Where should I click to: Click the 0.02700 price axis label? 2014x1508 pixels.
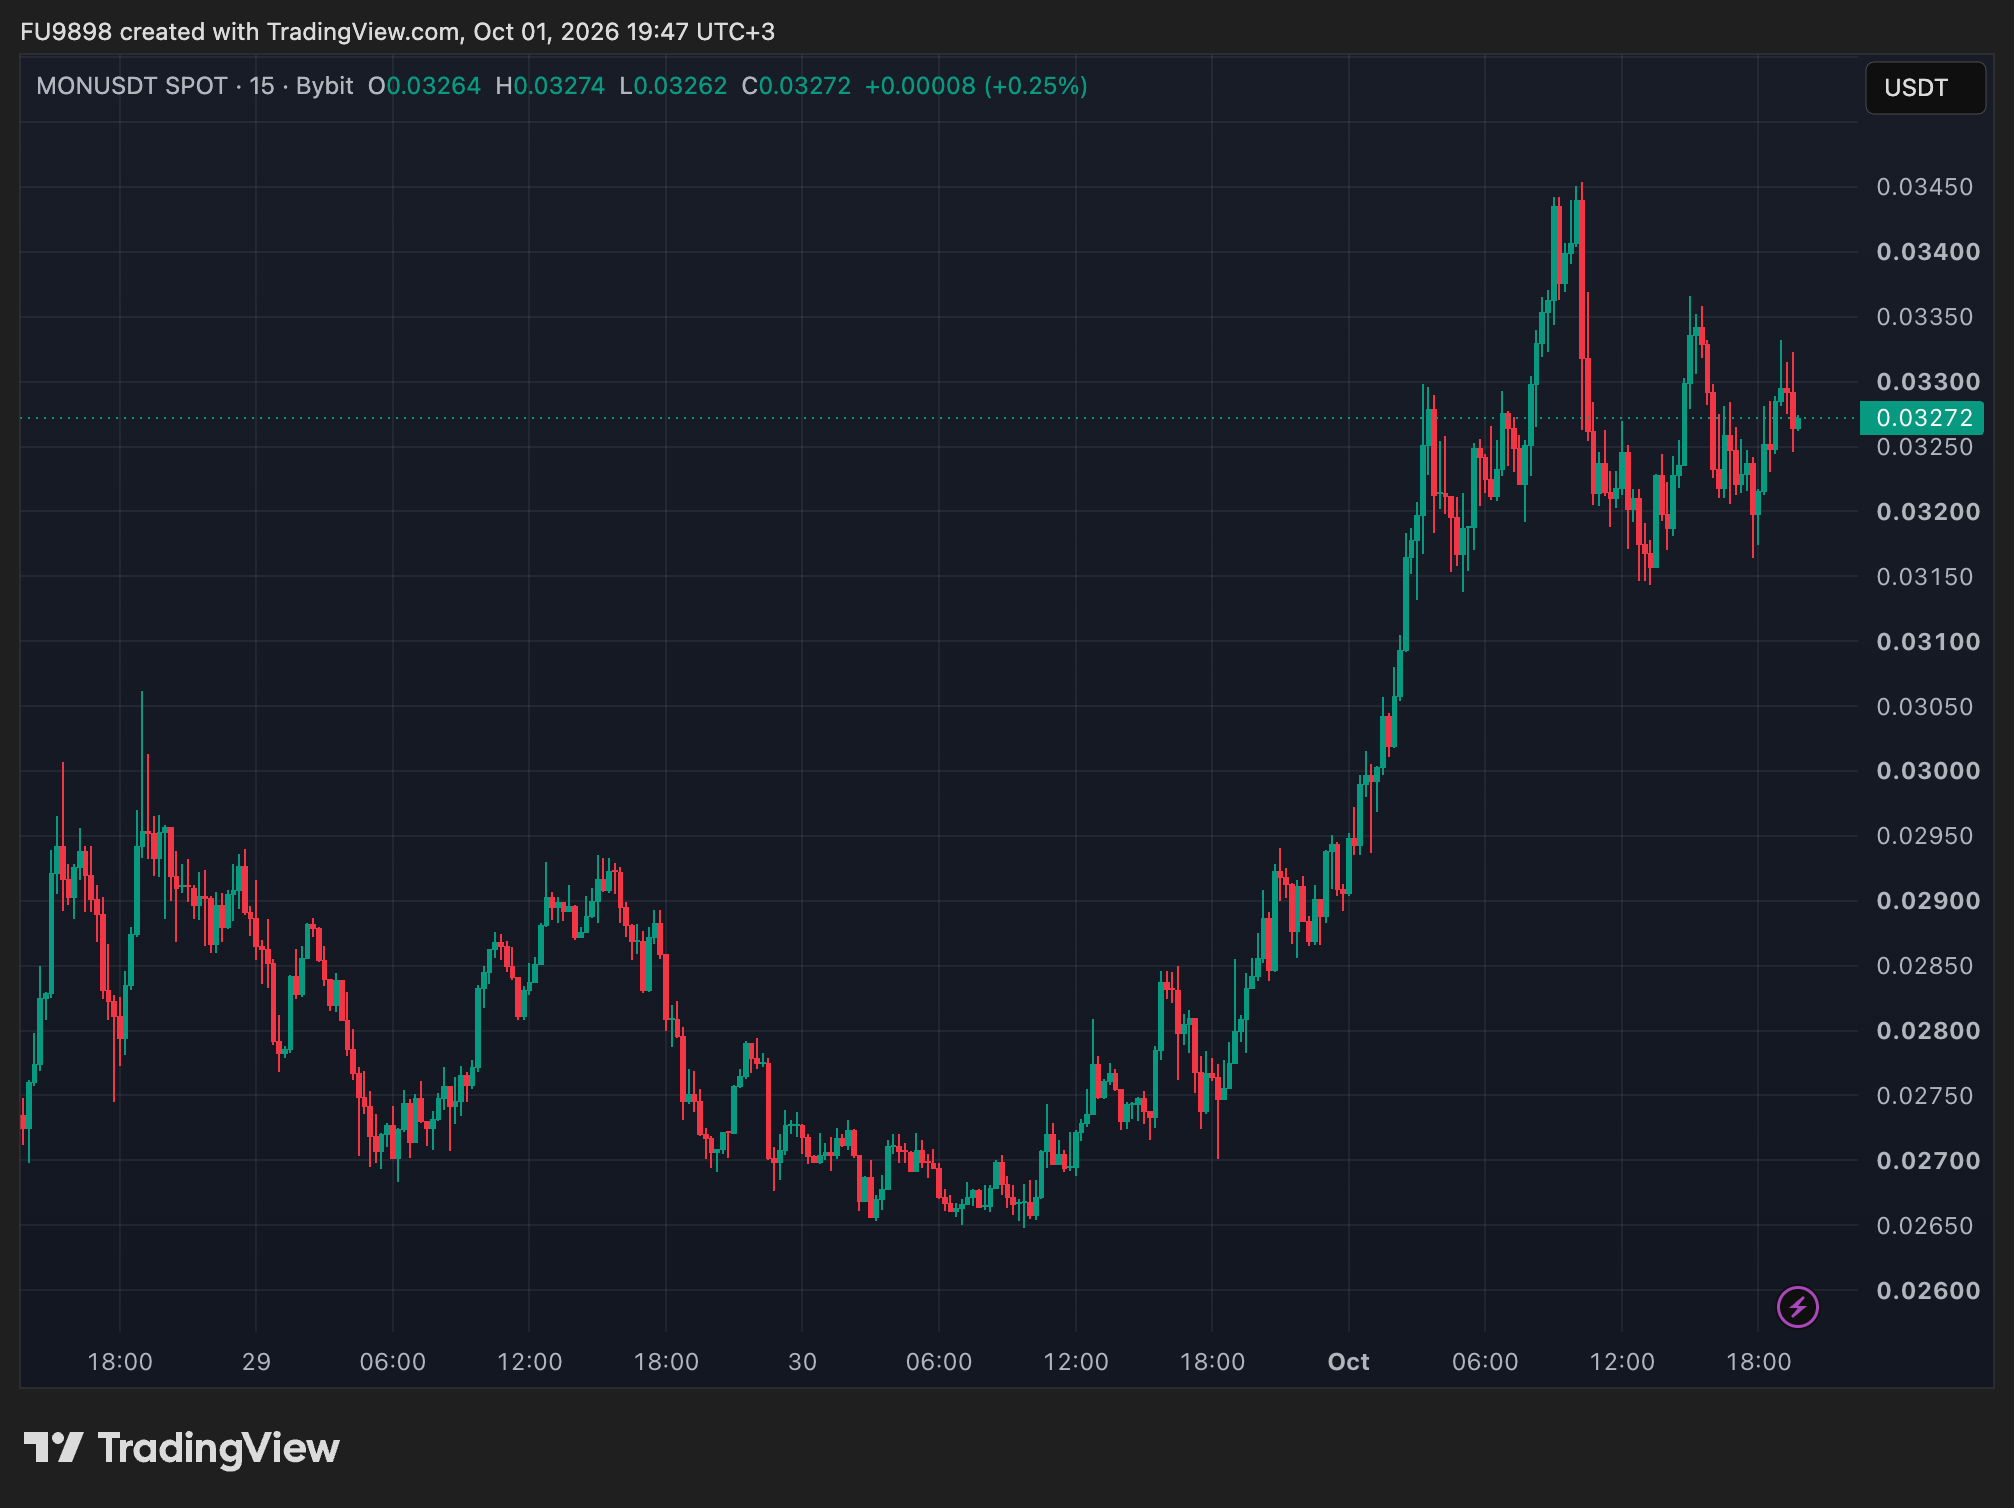(1928, 1161)
